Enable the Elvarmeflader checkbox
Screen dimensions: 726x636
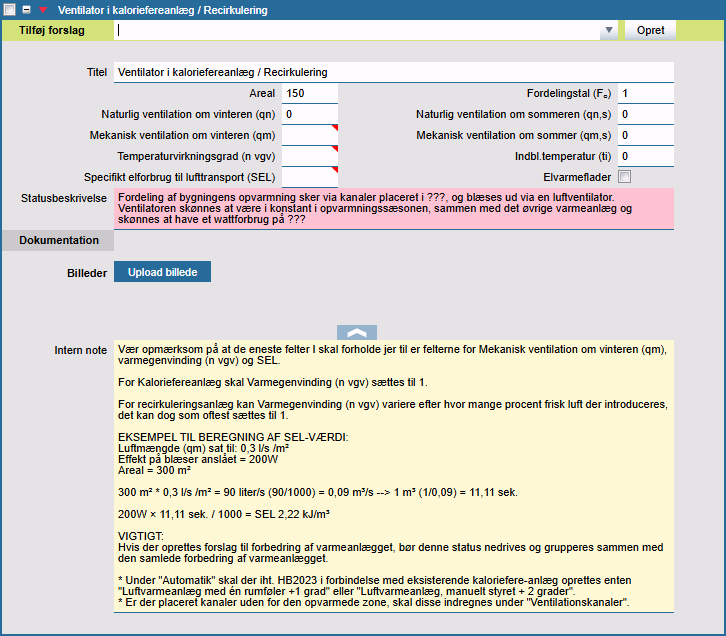pos(625,177)
